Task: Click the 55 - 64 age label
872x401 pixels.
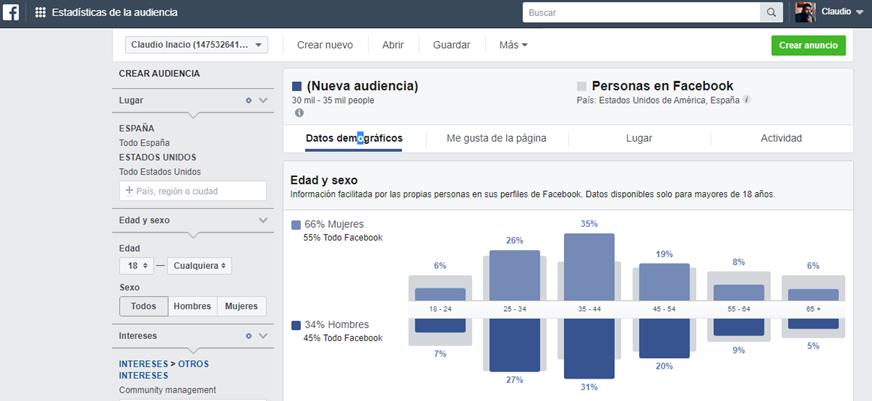Action: [x=739, y=309]
